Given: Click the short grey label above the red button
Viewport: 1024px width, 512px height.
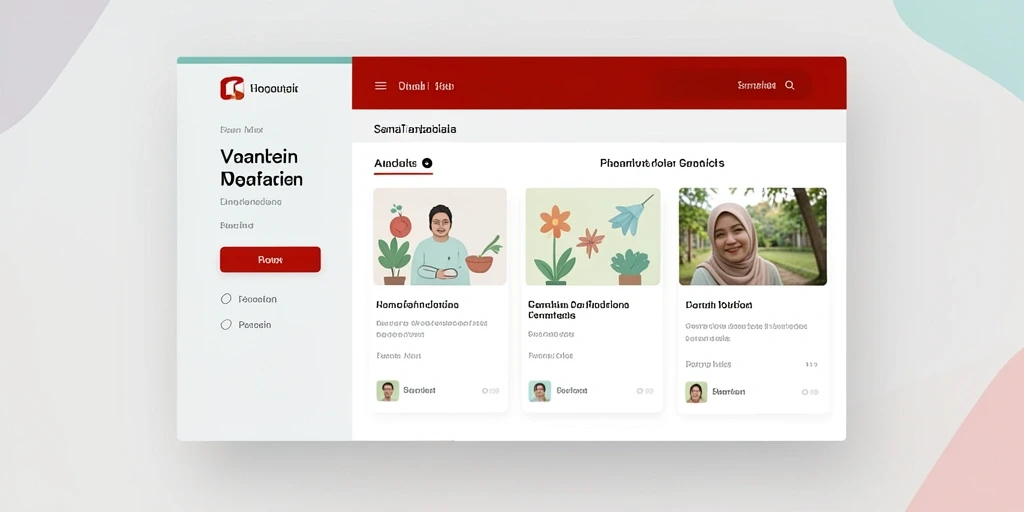Looking at the screenshot, I should point(236,225).
